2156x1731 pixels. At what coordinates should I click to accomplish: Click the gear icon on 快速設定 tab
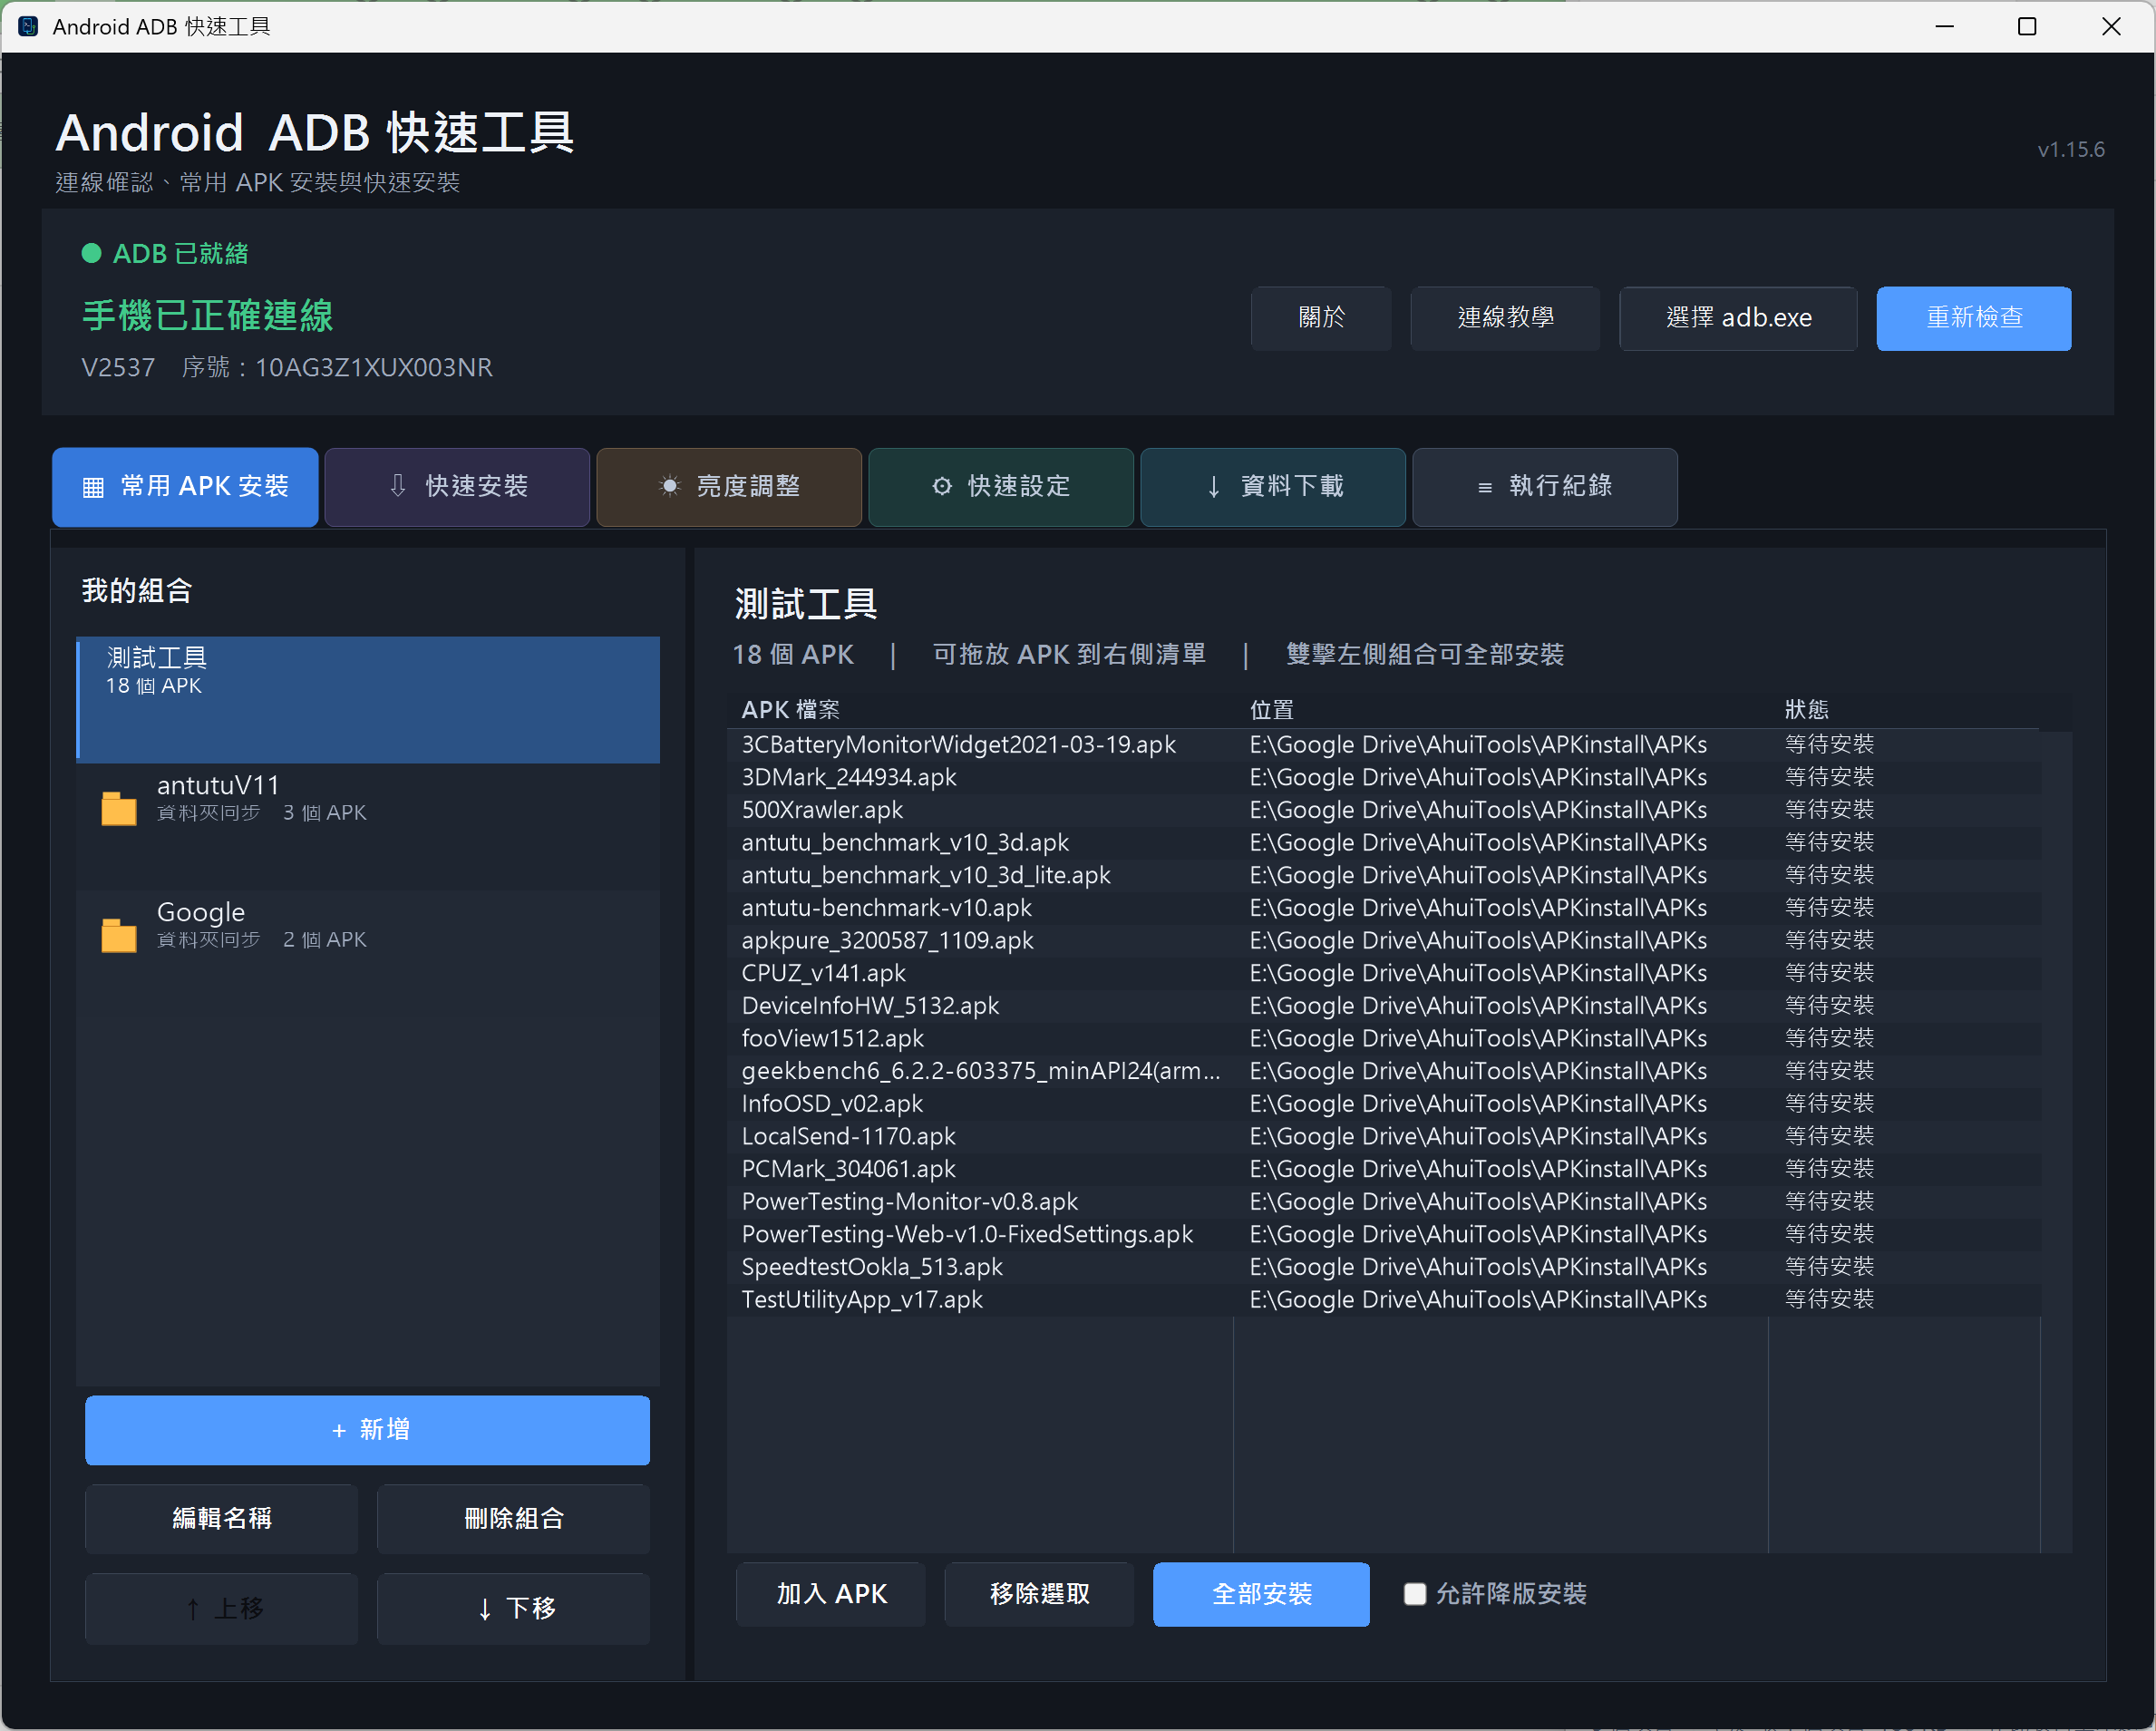point(942,486)
